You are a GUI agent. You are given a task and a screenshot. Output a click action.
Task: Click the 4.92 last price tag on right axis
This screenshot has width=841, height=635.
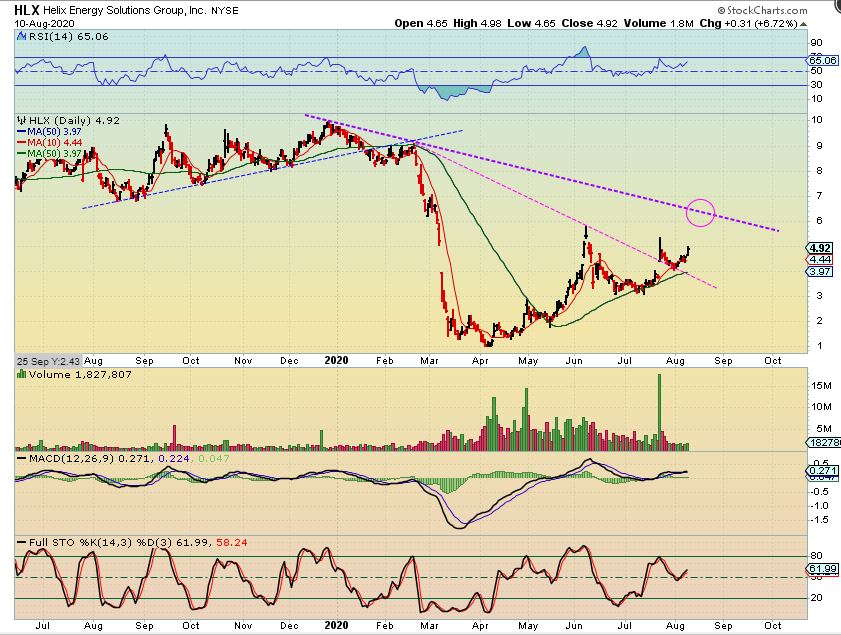820,248
